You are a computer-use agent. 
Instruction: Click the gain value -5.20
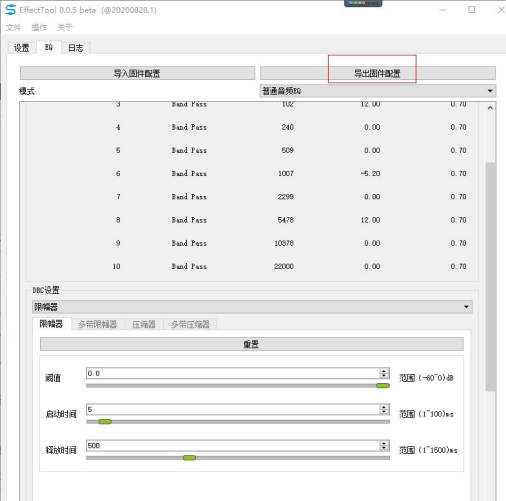tap(370, 173)
